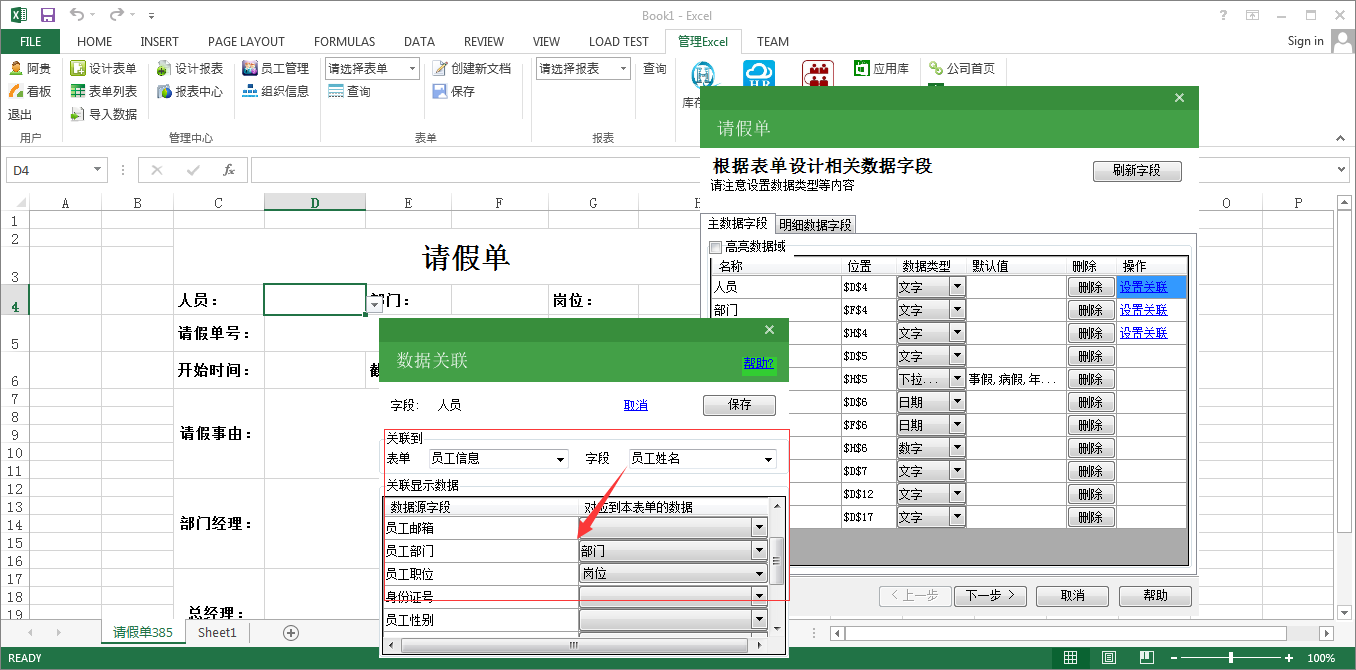
Task: Click the Excel Help question mark icon
Action: click(x=1224, y=15)
